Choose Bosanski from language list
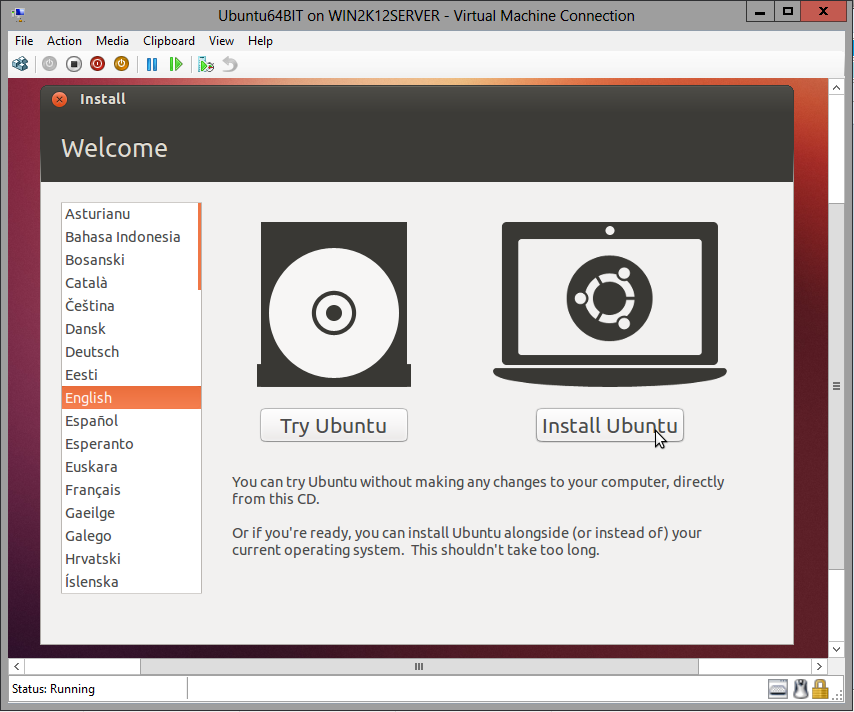The width and height of the screenshot is (854, 712). point(130,260)
